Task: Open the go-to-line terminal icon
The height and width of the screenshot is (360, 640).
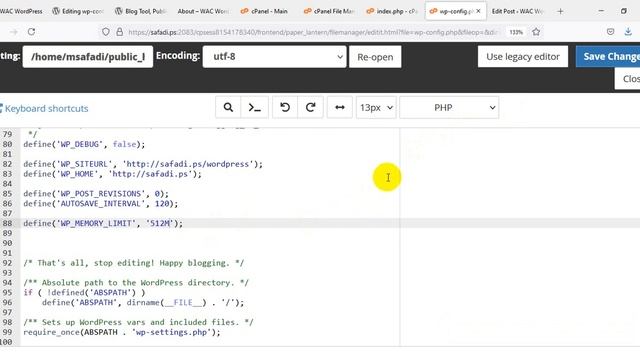Action: pos(255,107)
